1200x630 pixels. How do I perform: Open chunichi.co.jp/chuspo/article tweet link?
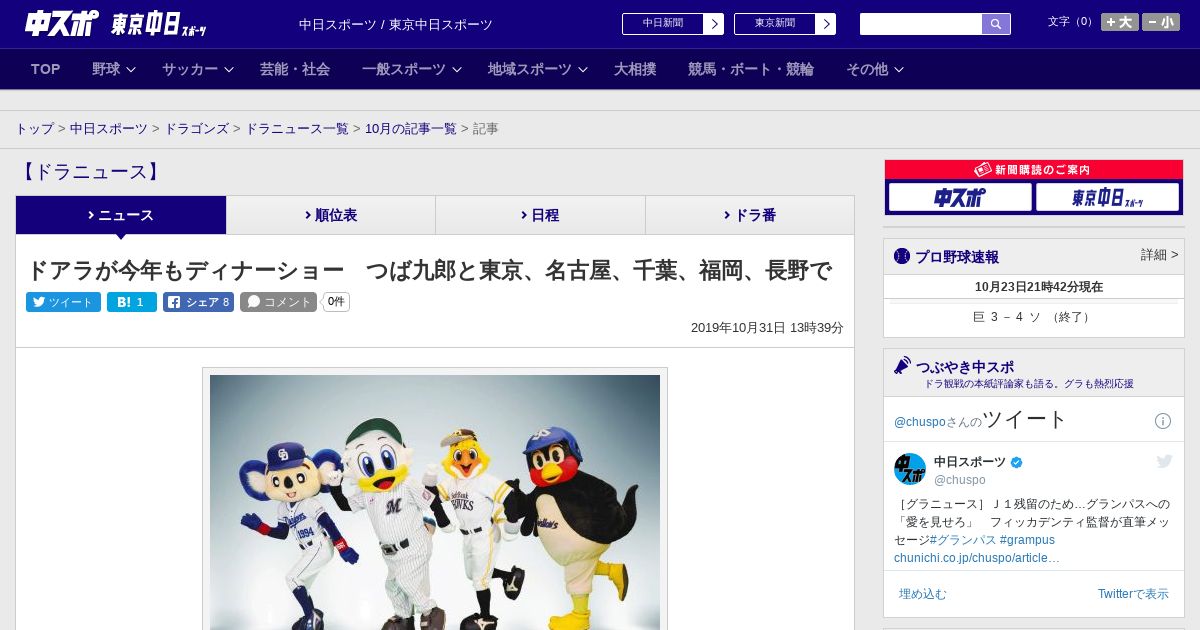[977, 558]
